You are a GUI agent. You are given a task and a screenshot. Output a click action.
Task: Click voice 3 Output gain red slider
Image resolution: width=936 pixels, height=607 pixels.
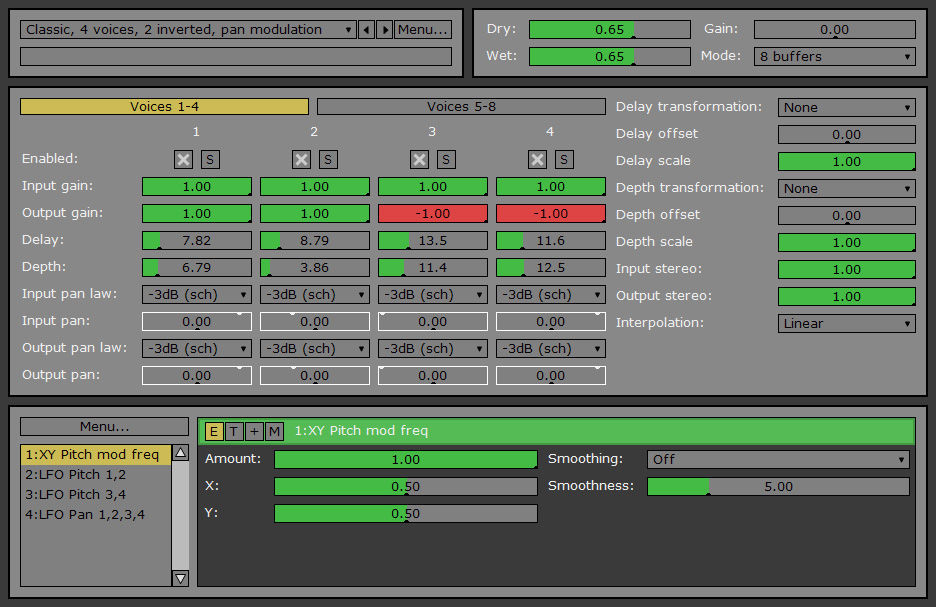[433, 214]
